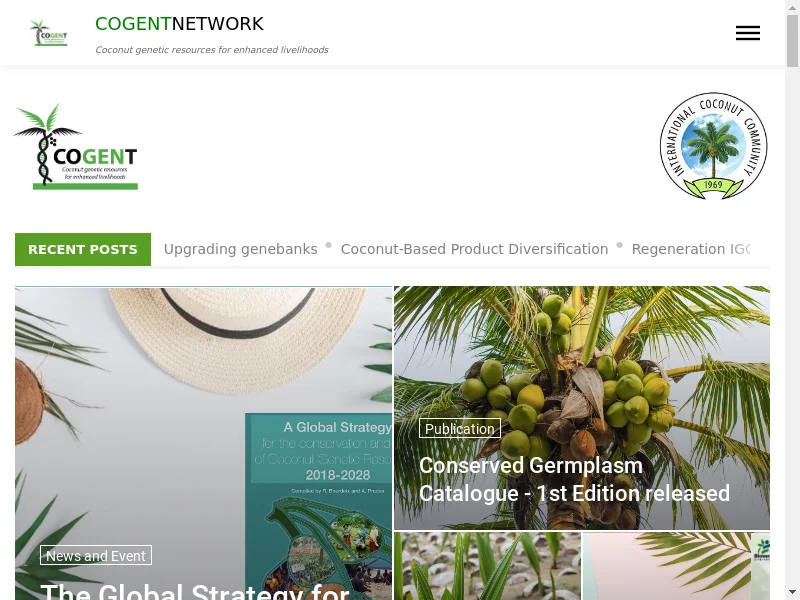Click the large COGENT palm DNA logo
800x600 pixels.
tap(76, 146)
